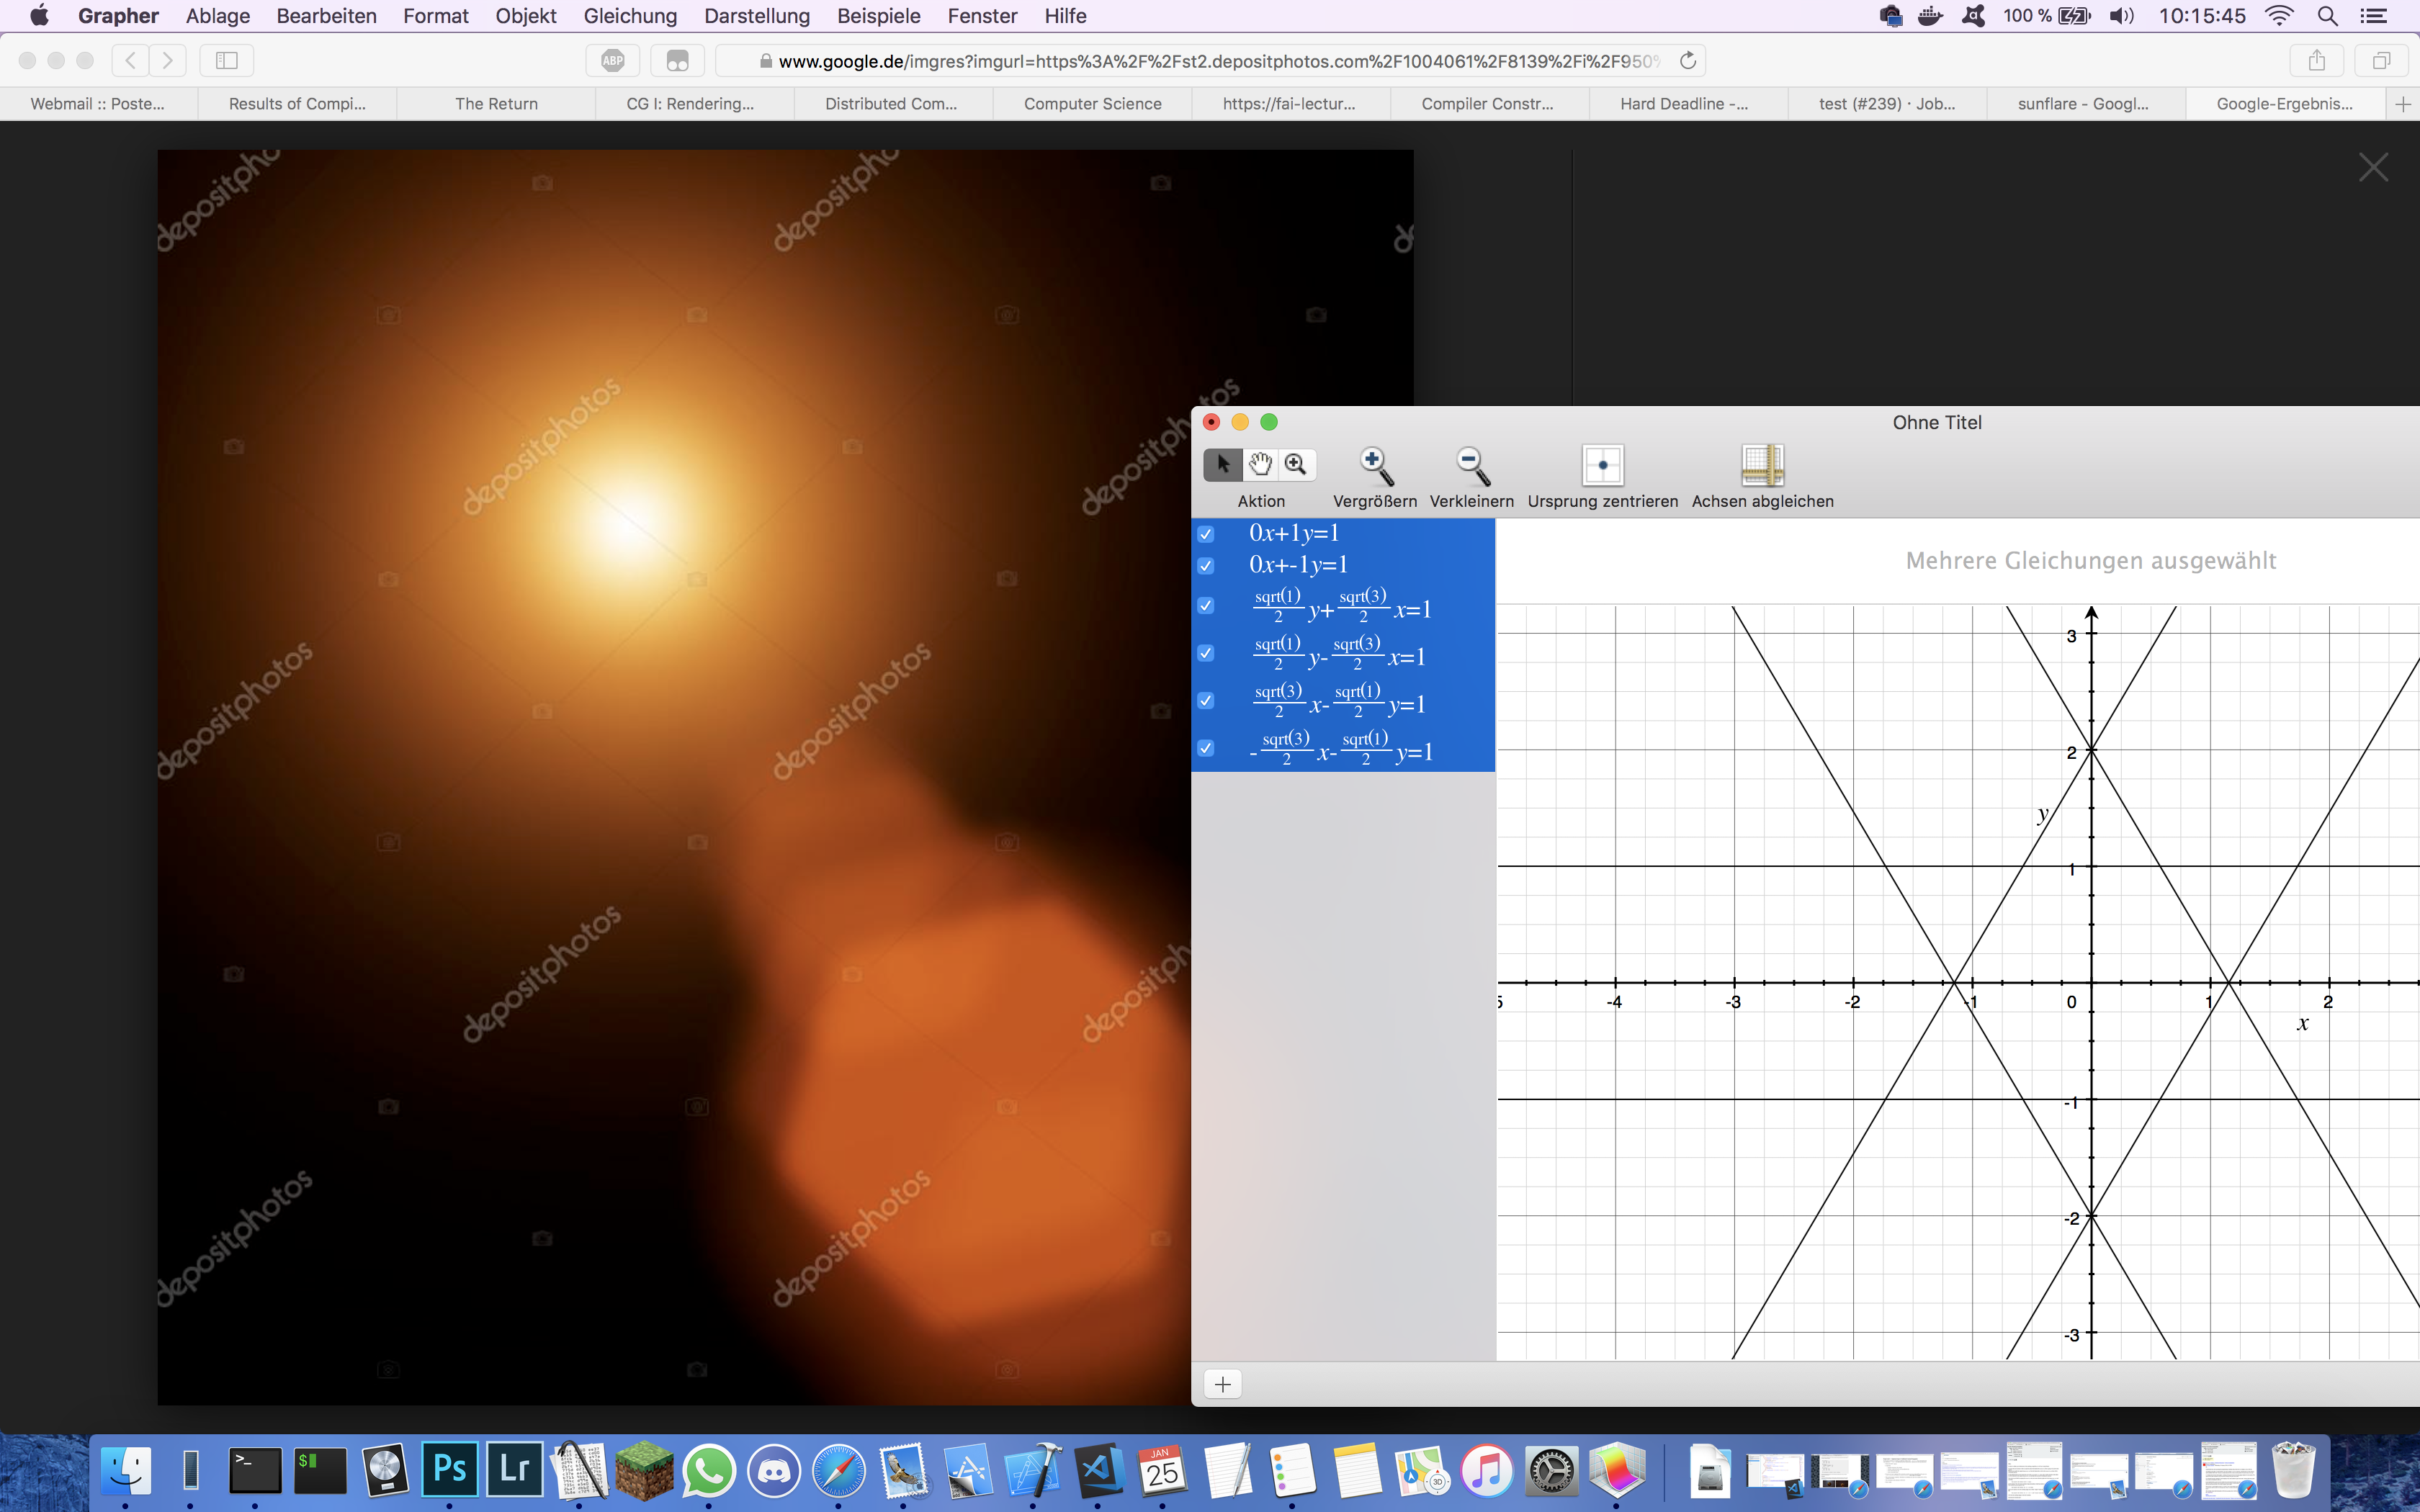The height and width of the screenshot is (1512, 2420).
Task: Select the equation 0x+1y=1 row
Action: pyautogui.click(x=1343, y=534)
